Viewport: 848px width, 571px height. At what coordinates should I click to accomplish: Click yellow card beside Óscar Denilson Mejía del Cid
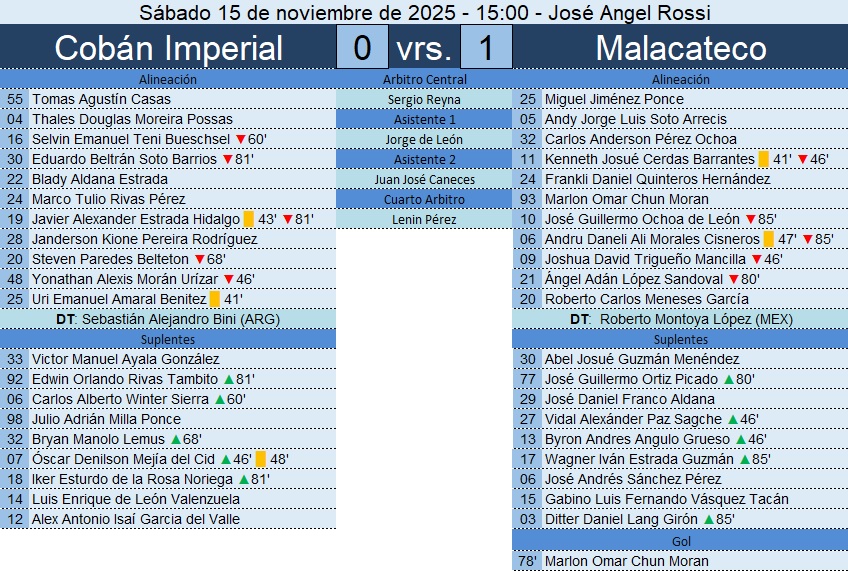point(261,459)
